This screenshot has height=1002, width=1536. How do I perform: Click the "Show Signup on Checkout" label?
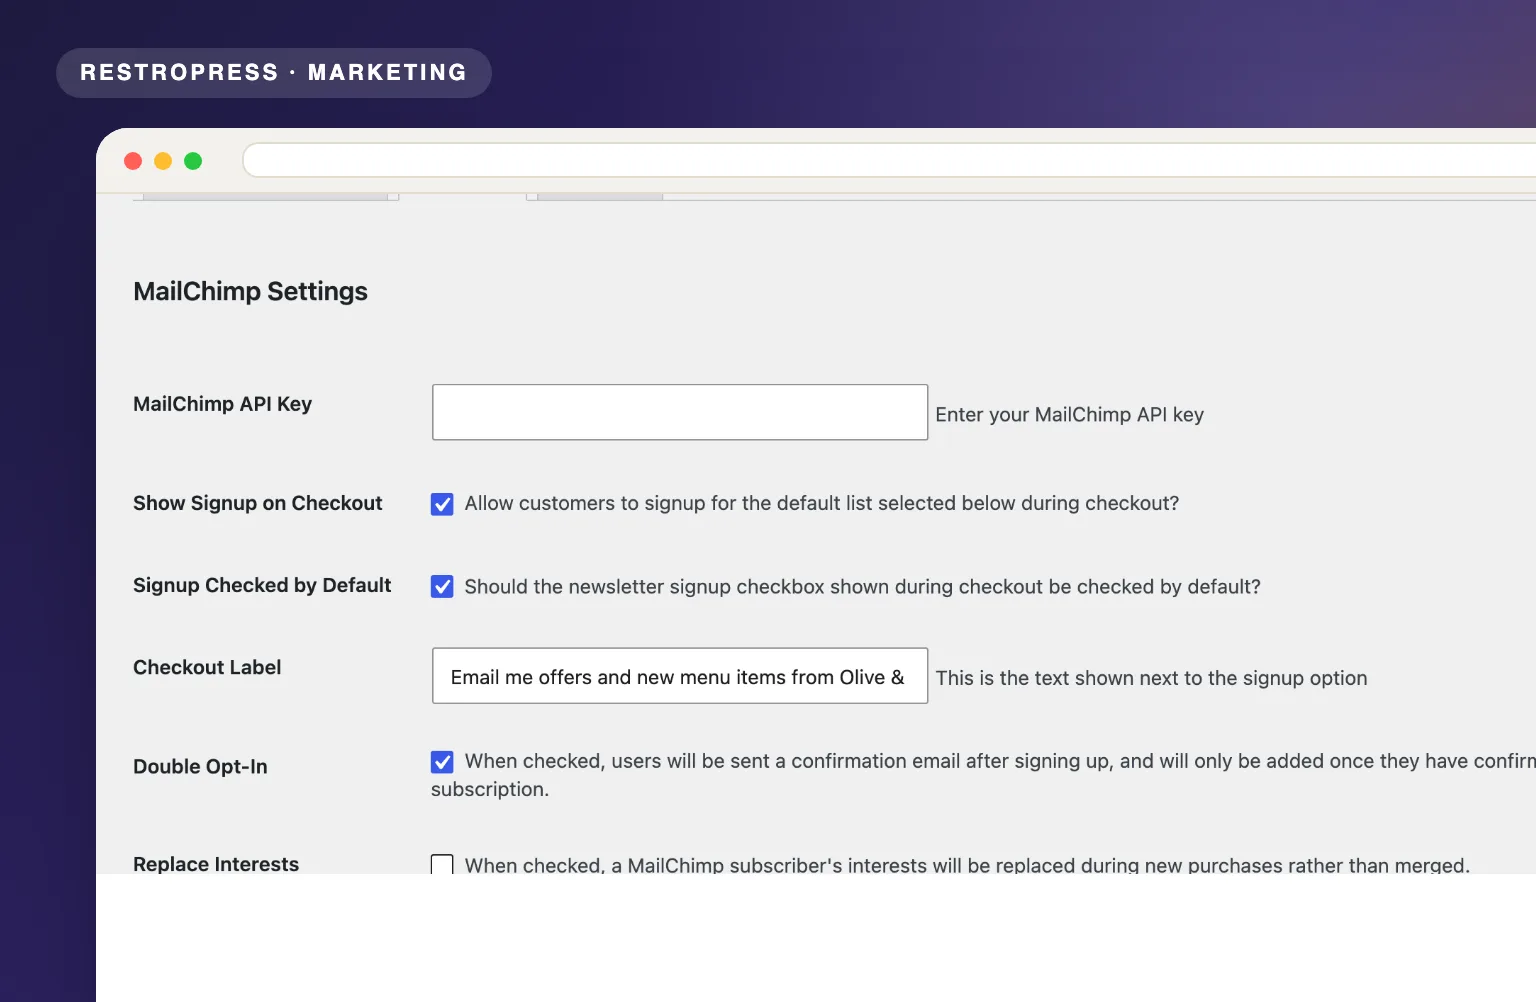point(257,503)
